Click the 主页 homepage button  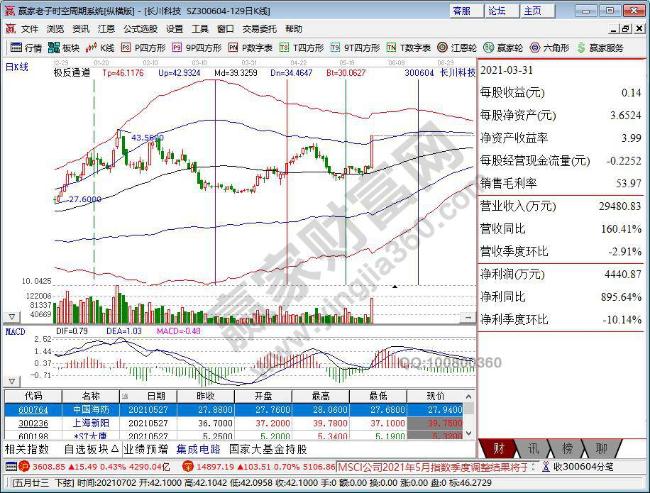coord(536,11)
